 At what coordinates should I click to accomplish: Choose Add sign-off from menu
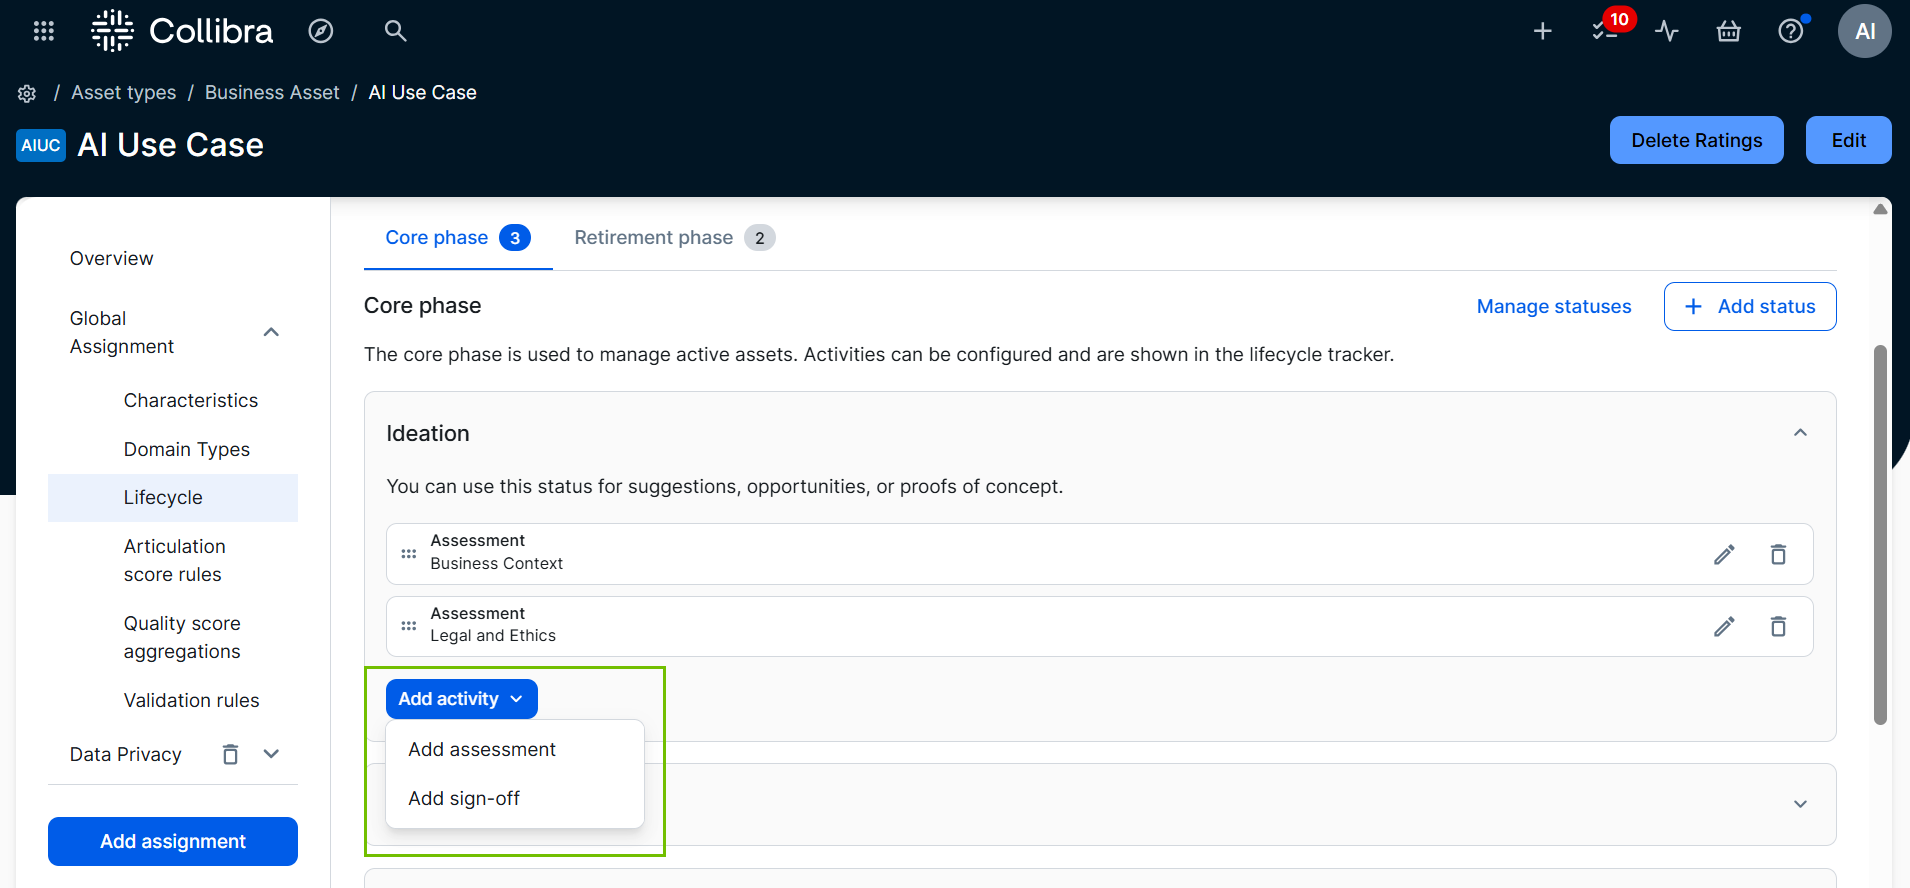464,798
